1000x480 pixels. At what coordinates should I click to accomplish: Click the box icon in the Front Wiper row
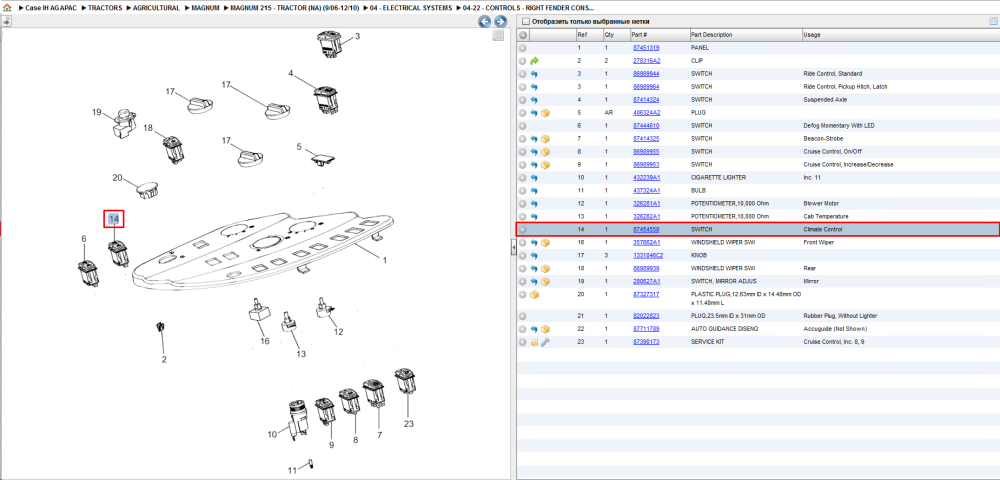545,243
